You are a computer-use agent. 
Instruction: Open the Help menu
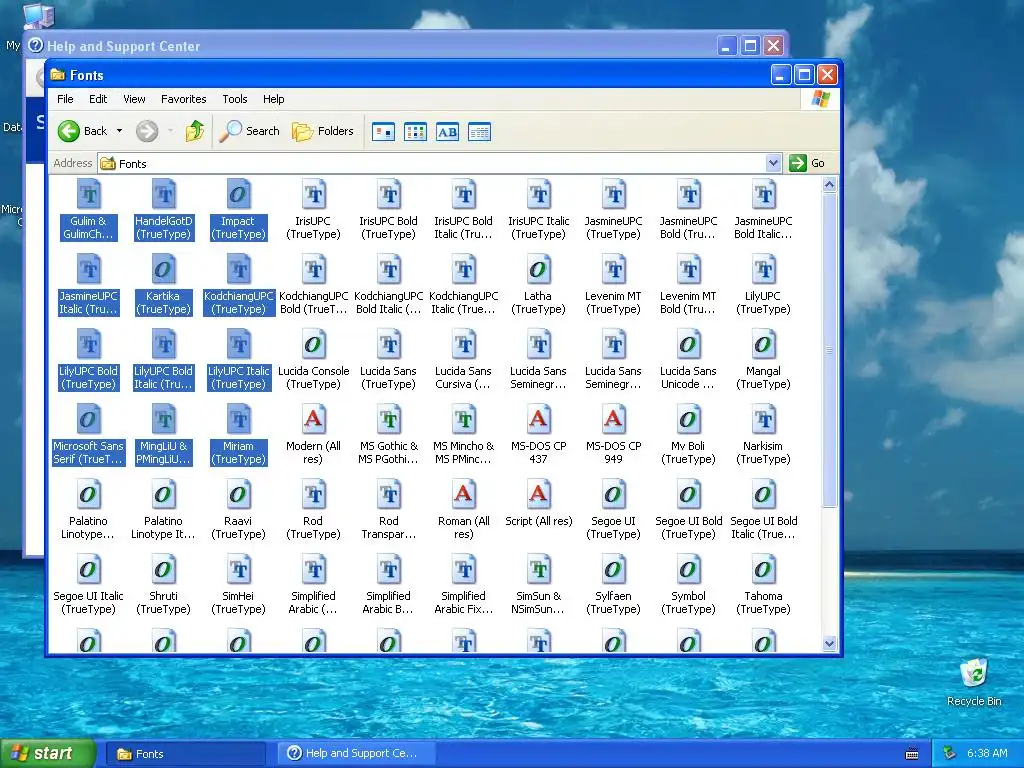(x=274, y=99)
